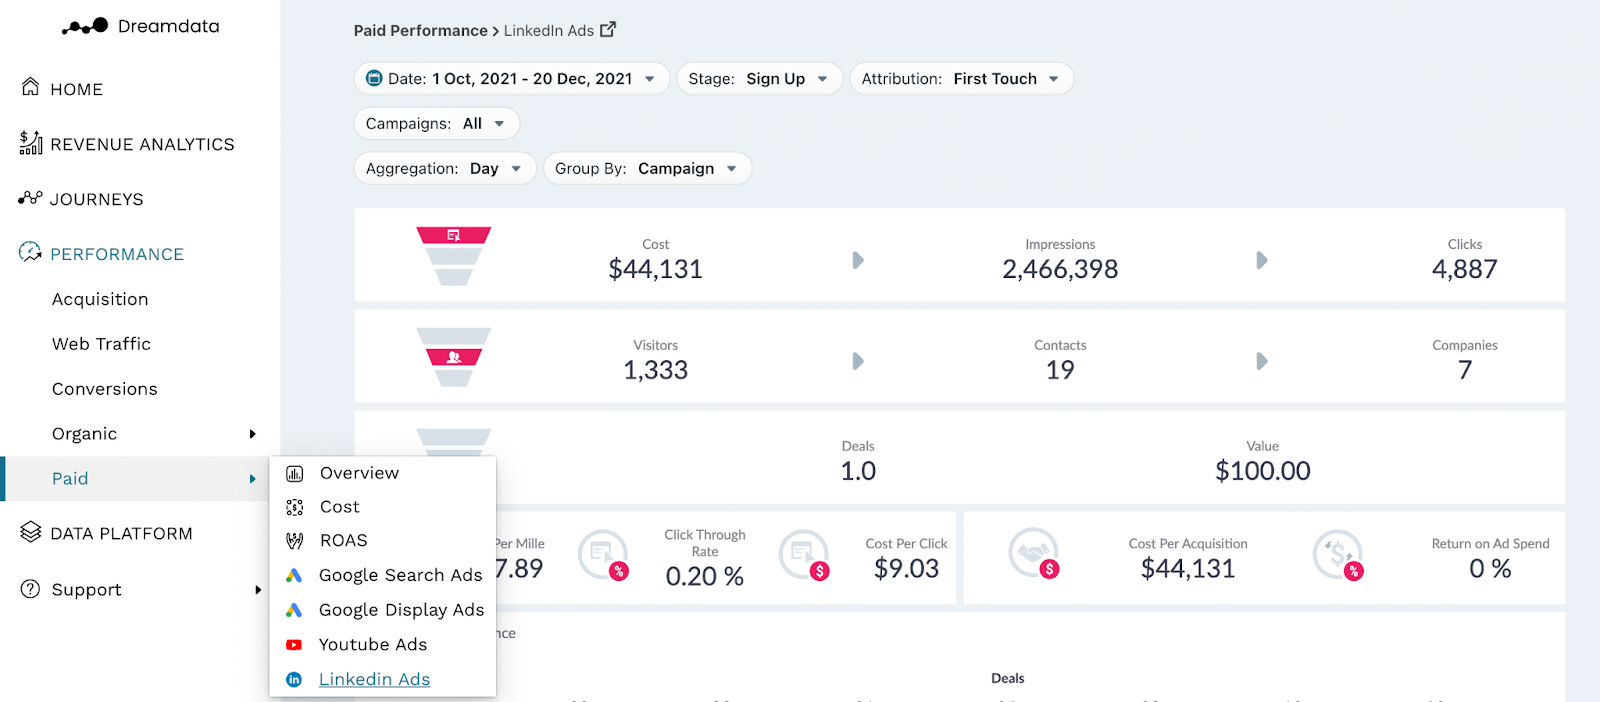Open the Stage Sign Up dropdown
Viewport: 1600px width, 702px height.
pos(760,78)
